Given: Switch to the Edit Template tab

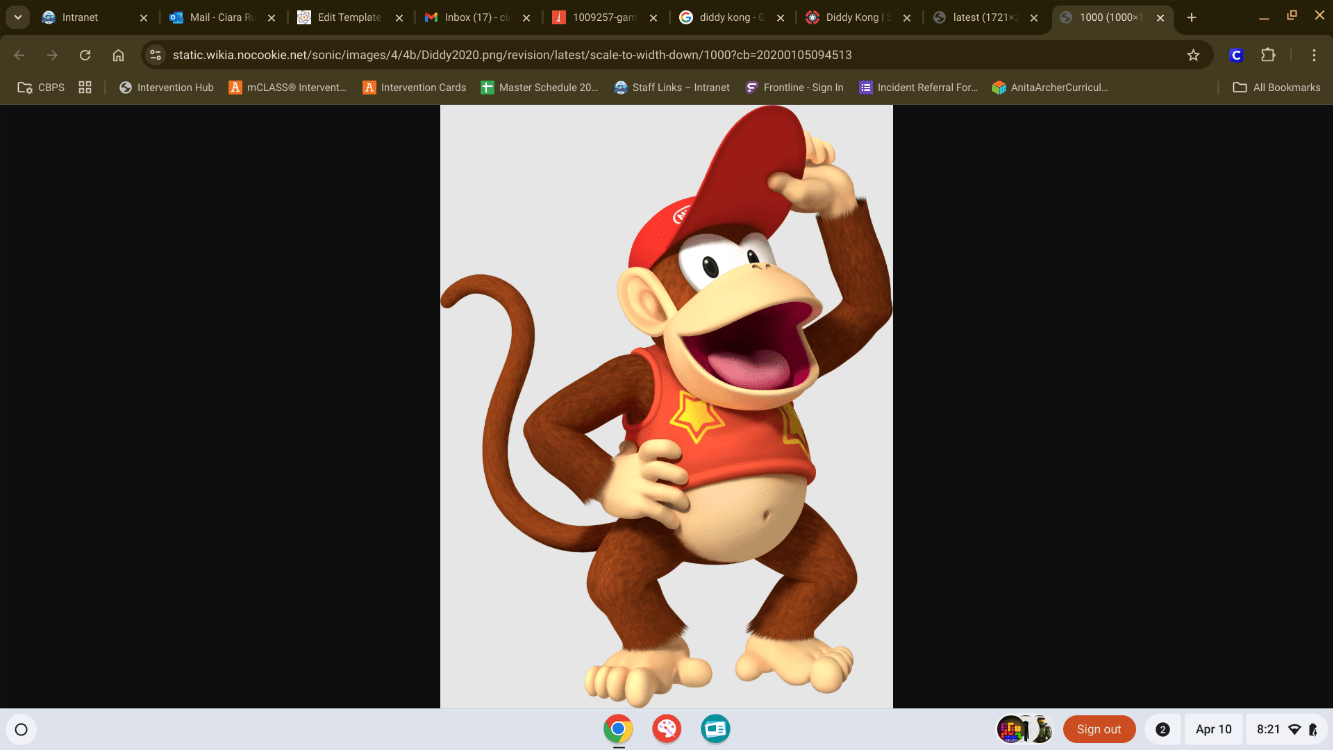Looking at the screenshot, I should click(350, 17).
